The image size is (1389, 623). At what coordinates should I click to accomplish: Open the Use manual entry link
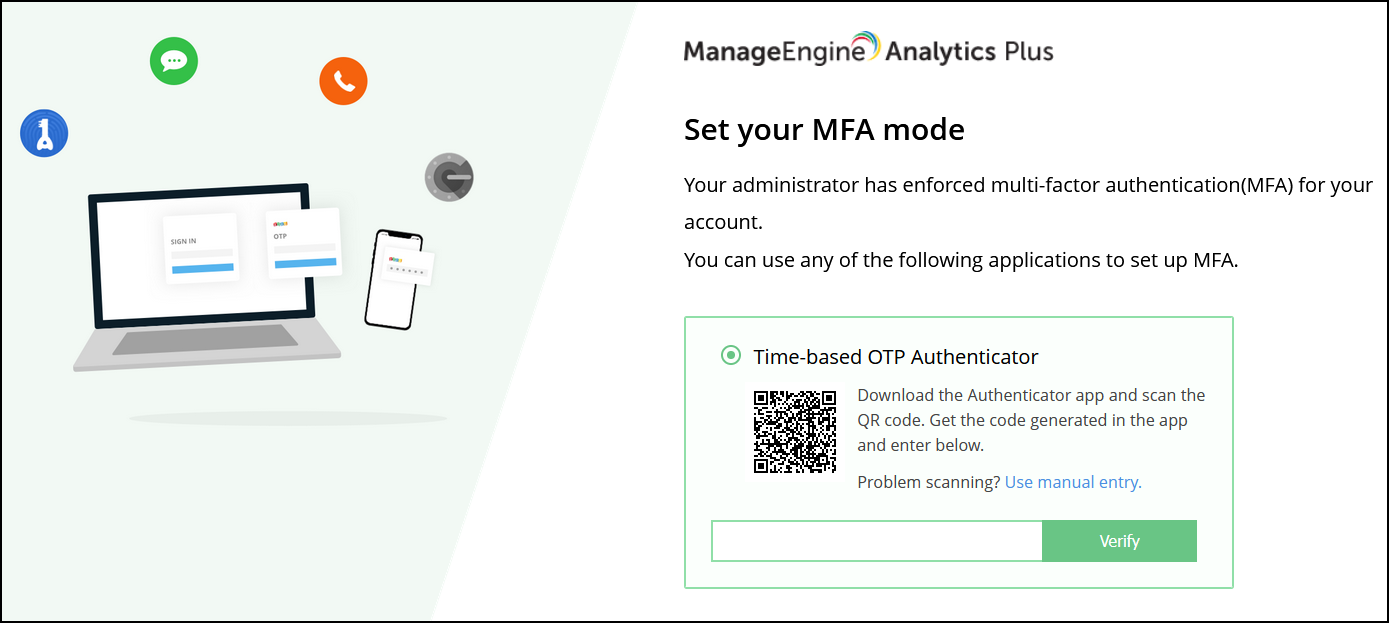click(x=1073, y=482)
